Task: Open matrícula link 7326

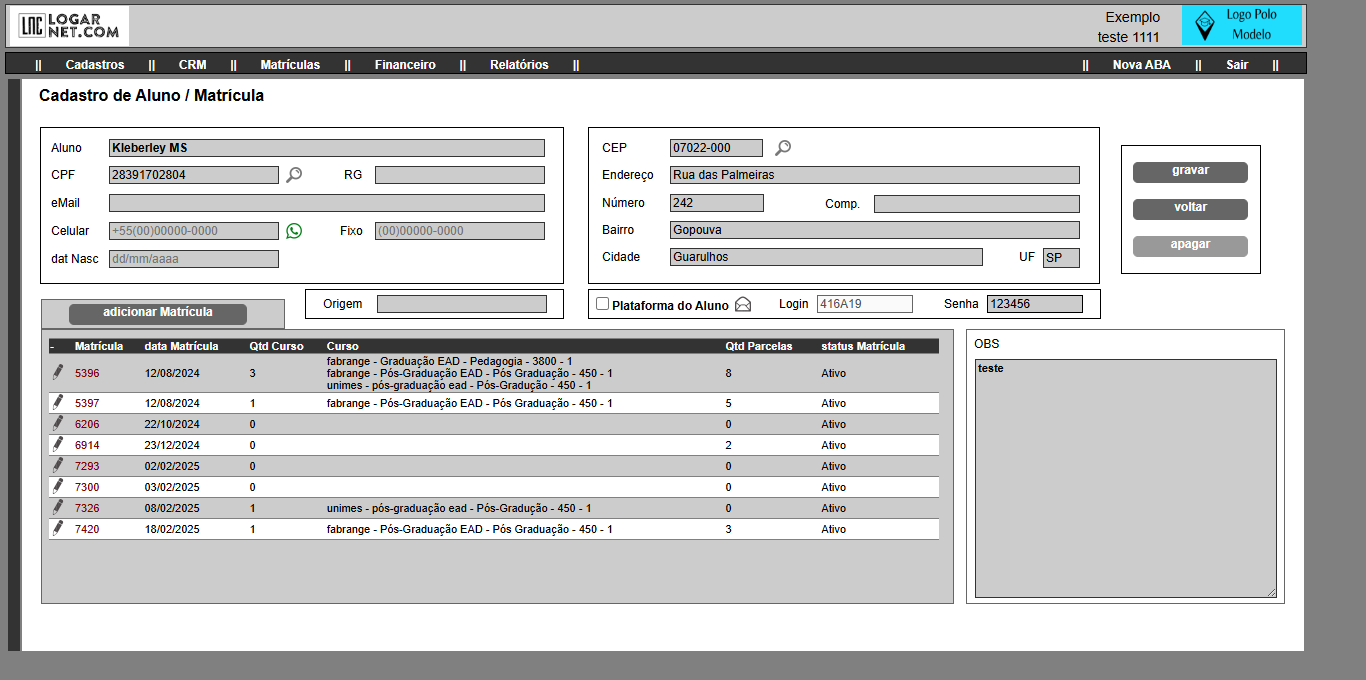Action: tap(87, 509)
